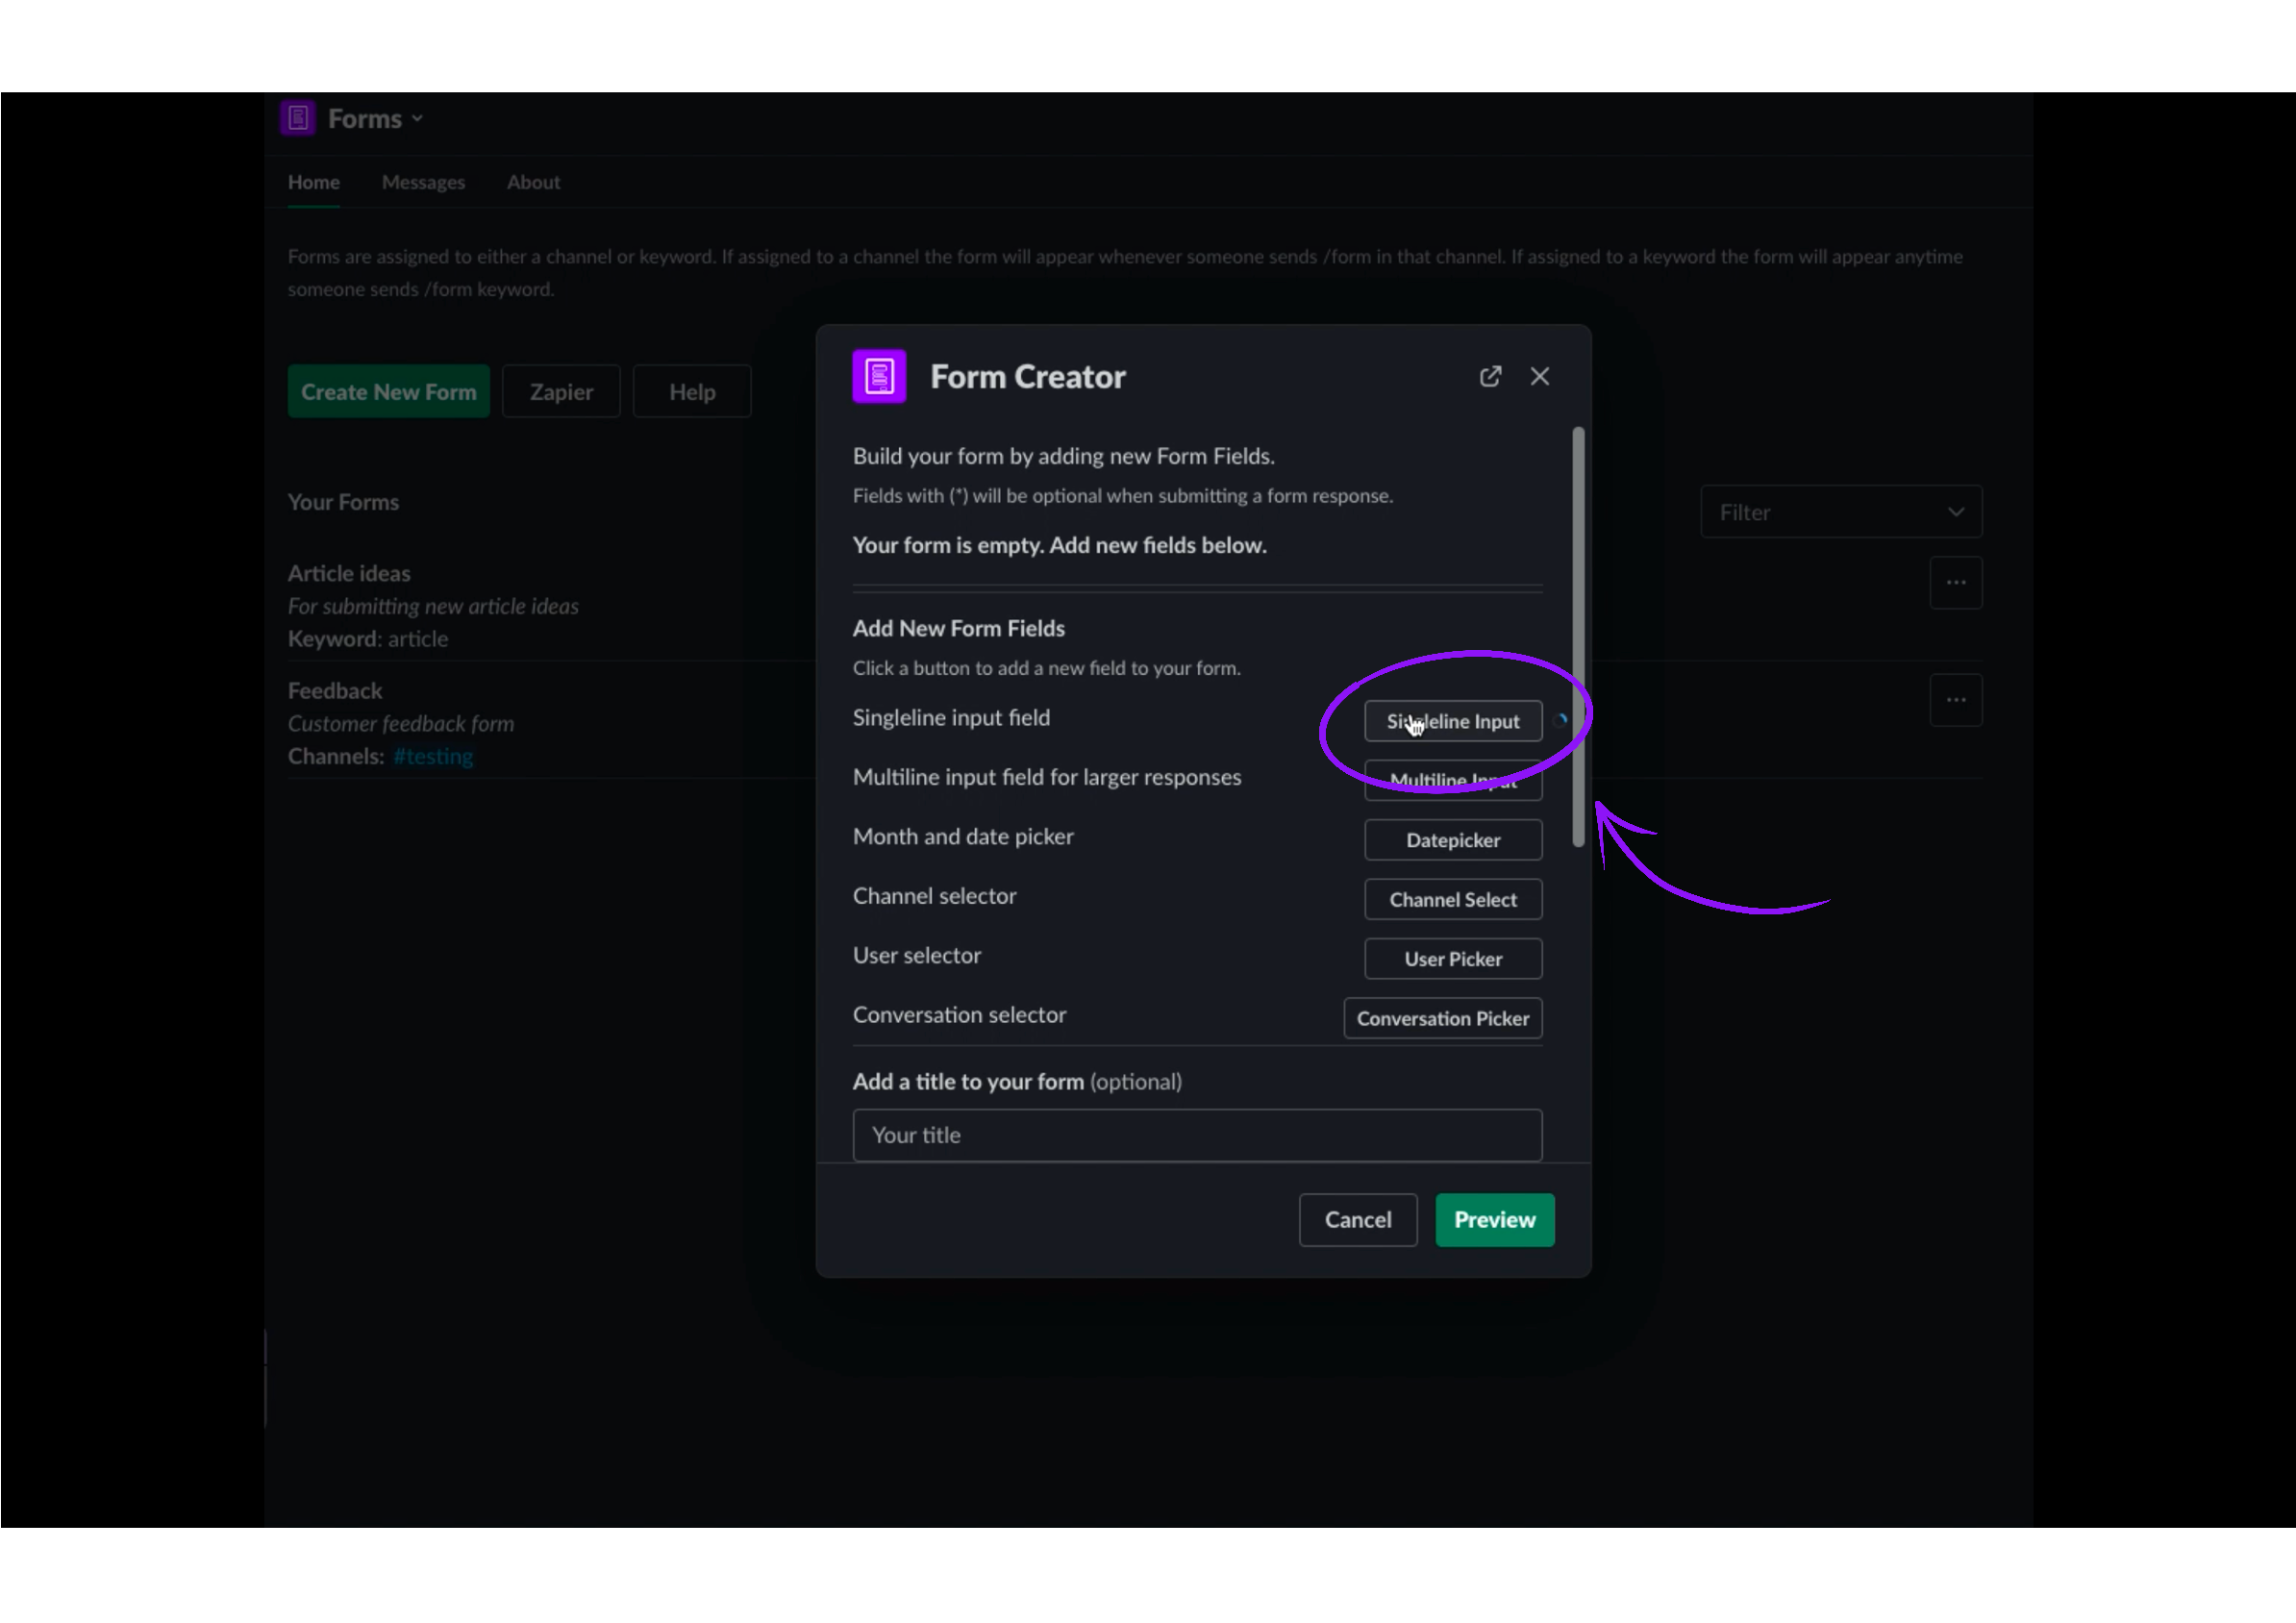Open the Zapier options
The width and height of the screenshot is (2296, 1623).
[560, 391]
